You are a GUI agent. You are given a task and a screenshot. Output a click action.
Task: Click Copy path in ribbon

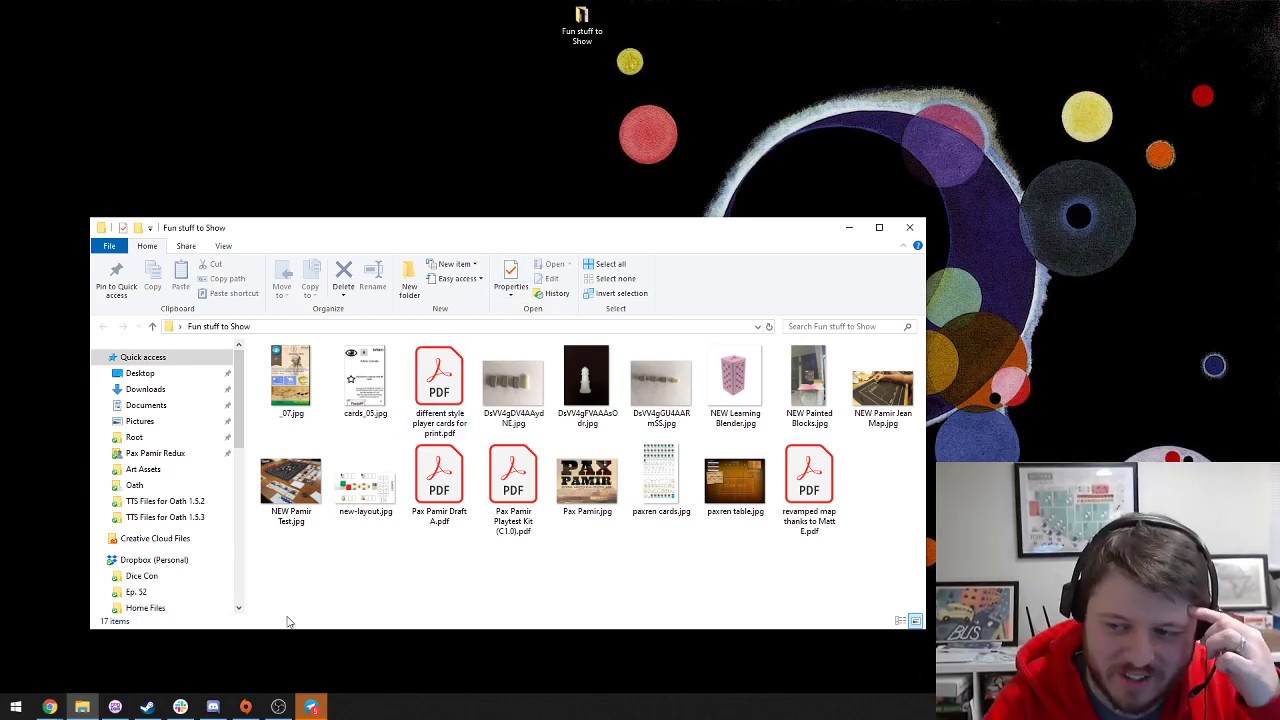point(221,279)
